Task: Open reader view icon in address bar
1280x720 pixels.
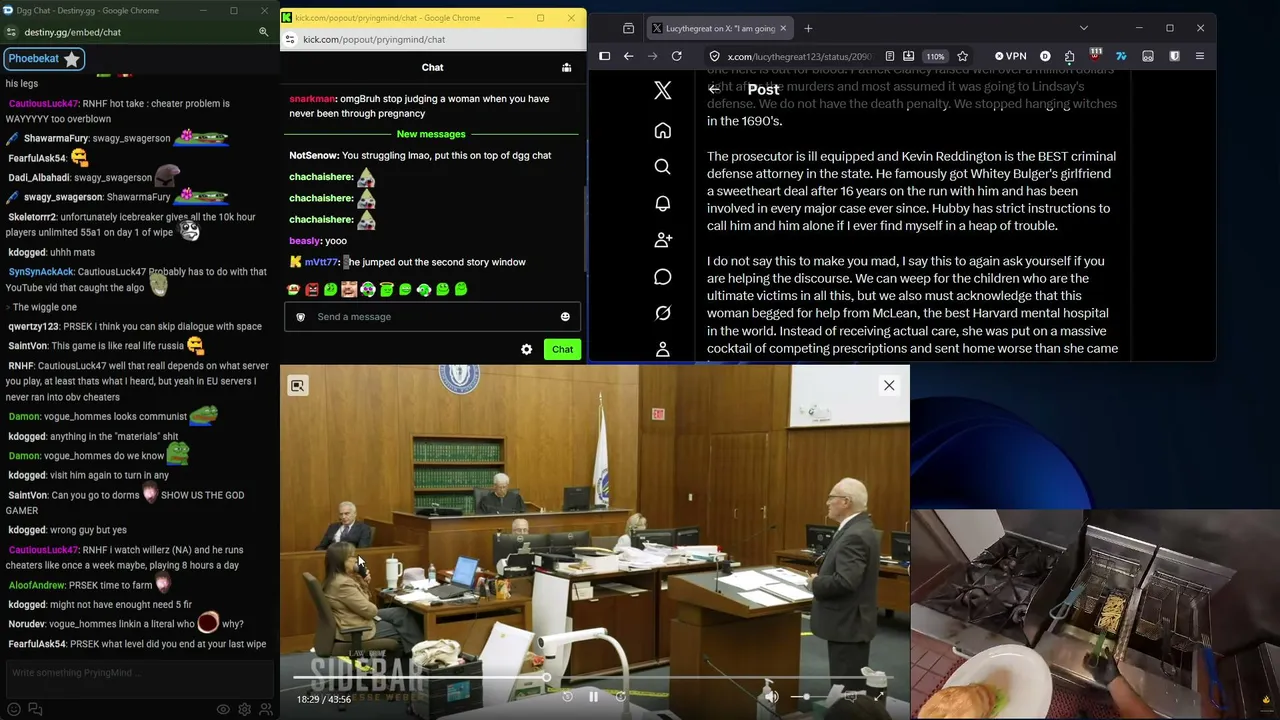Action: coord(889,56)
